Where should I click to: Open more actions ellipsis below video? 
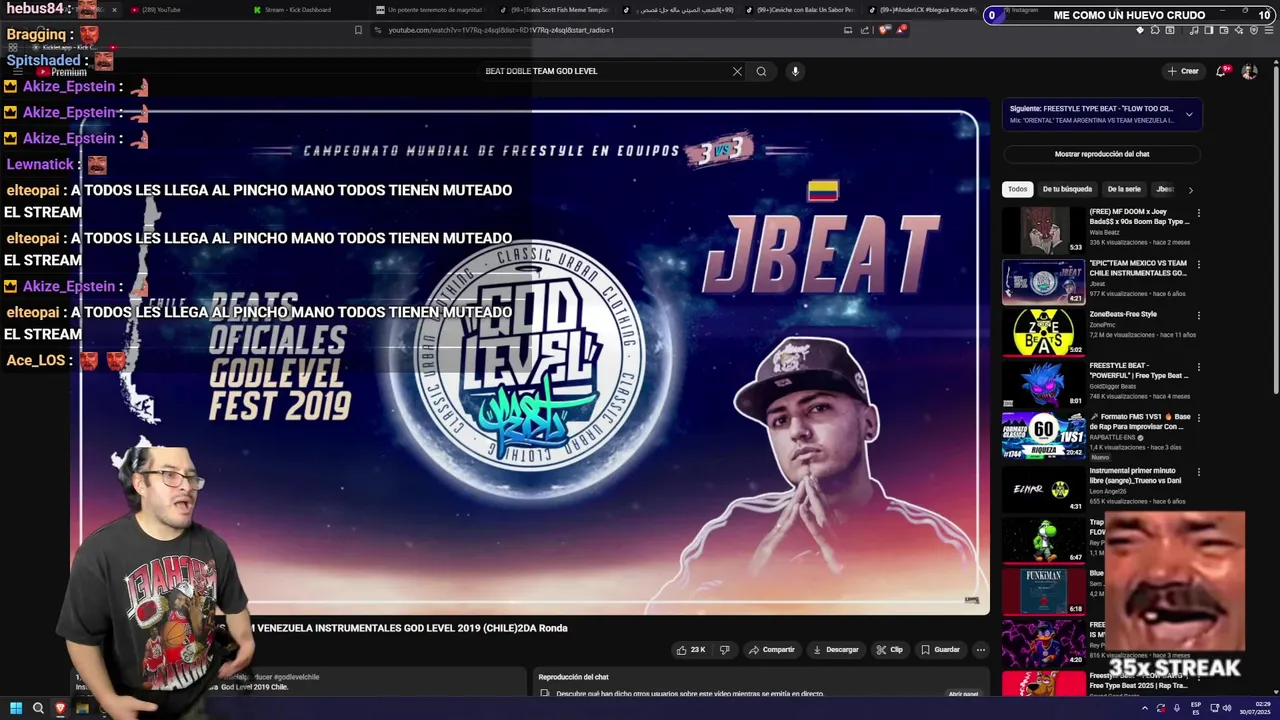980,650
